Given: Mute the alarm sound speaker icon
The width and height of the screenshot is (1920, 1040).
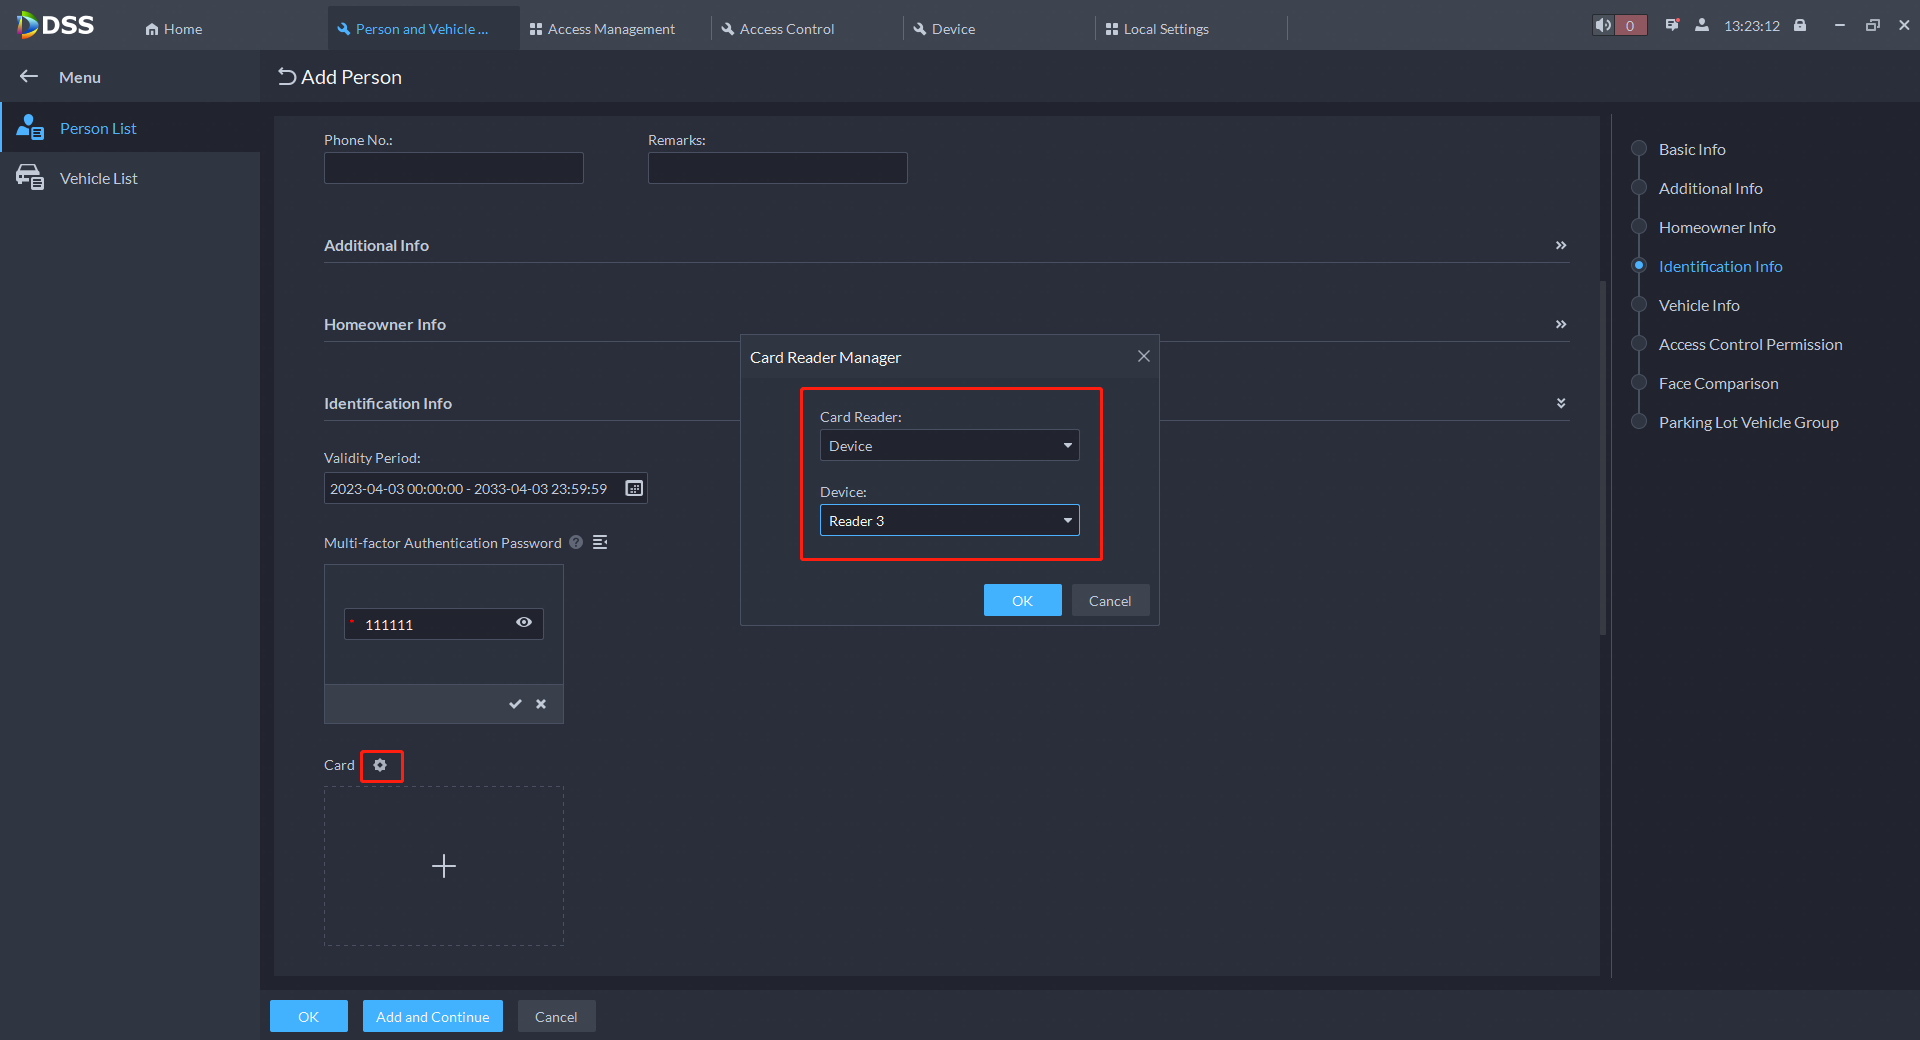Looking at the screenshot, I should (x=1603, y=26).
